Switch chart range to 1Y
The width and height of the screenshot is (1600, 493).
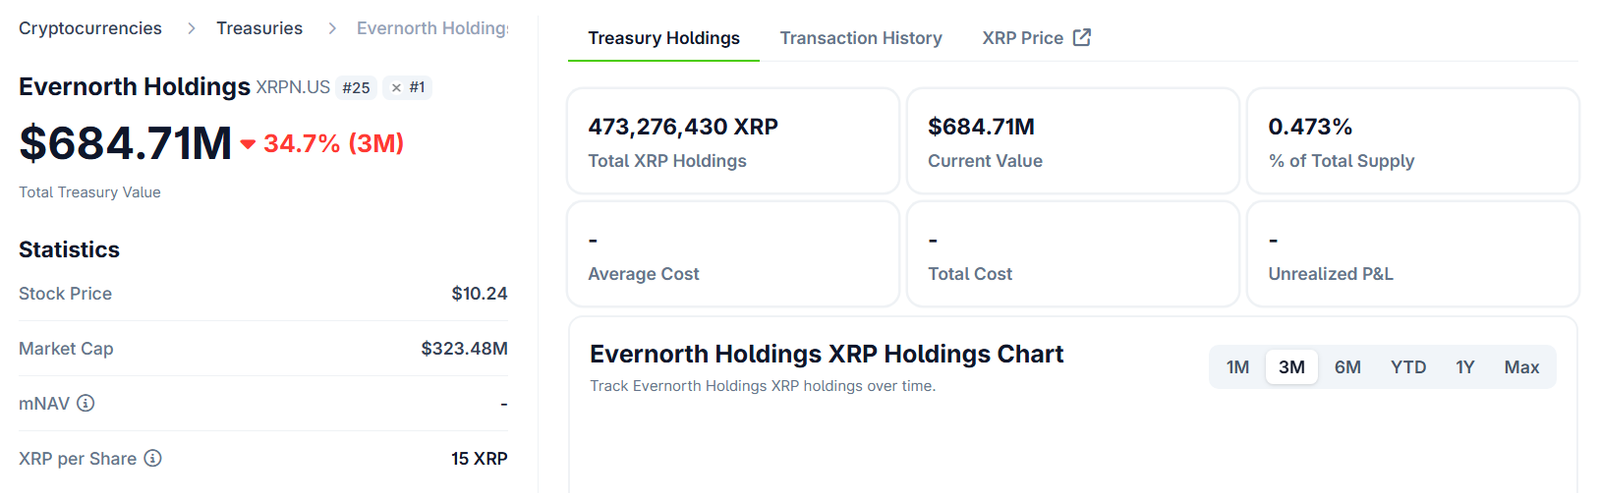pos(1465,367)
